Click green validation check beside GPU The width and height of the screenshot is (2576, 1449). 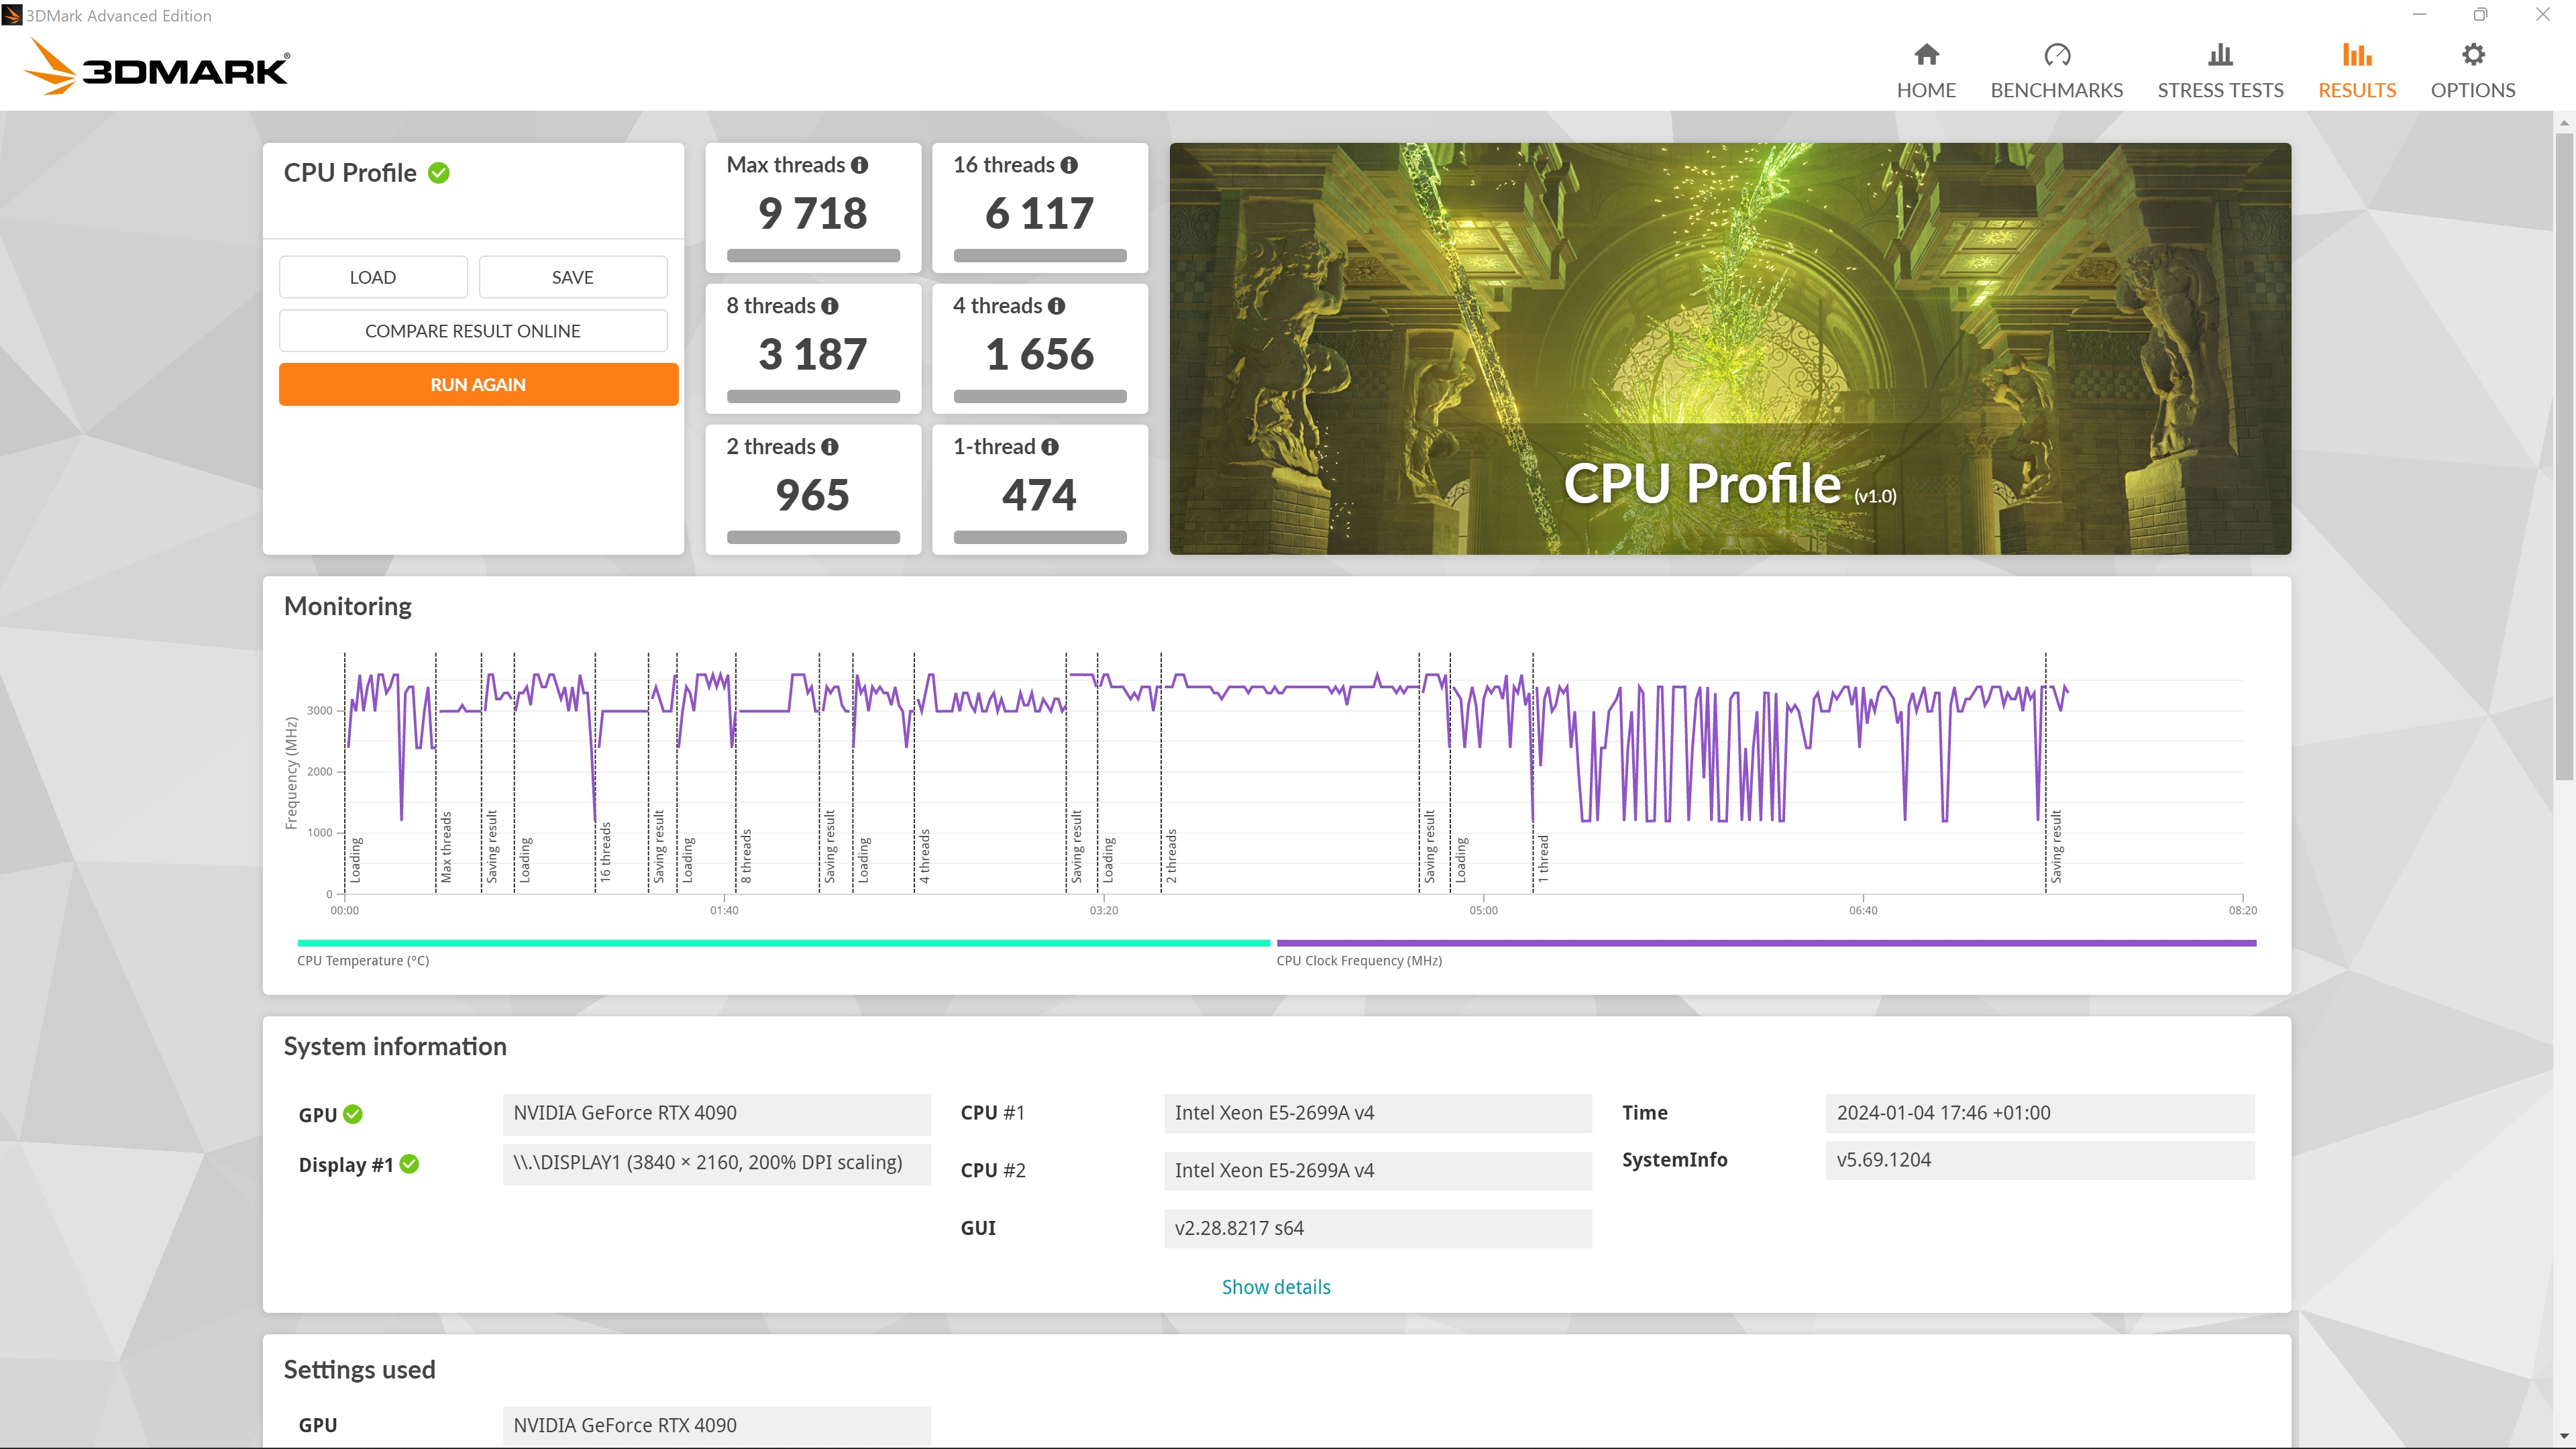[x=353, y=1114]
